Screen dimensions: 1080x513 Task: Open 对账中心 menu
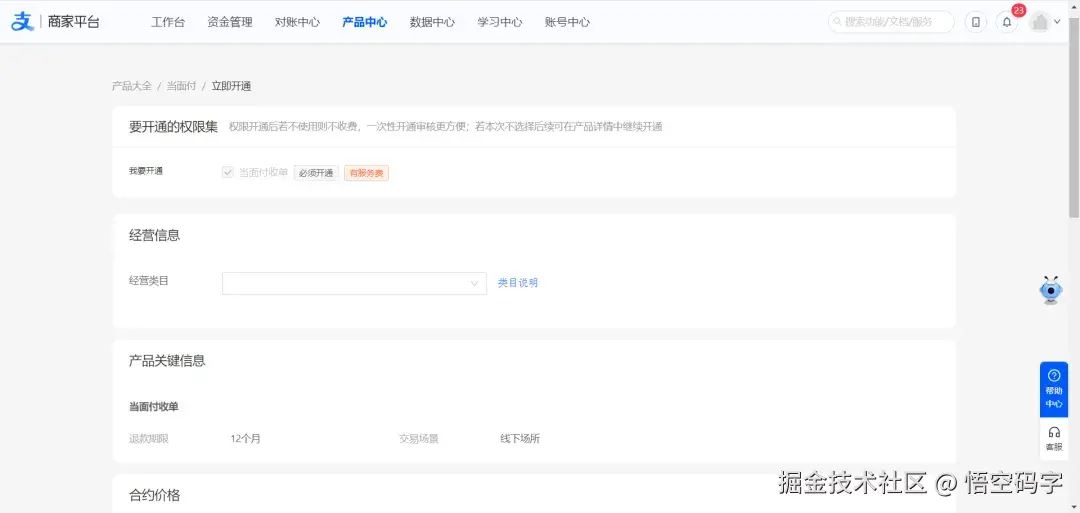coord(298,22)
